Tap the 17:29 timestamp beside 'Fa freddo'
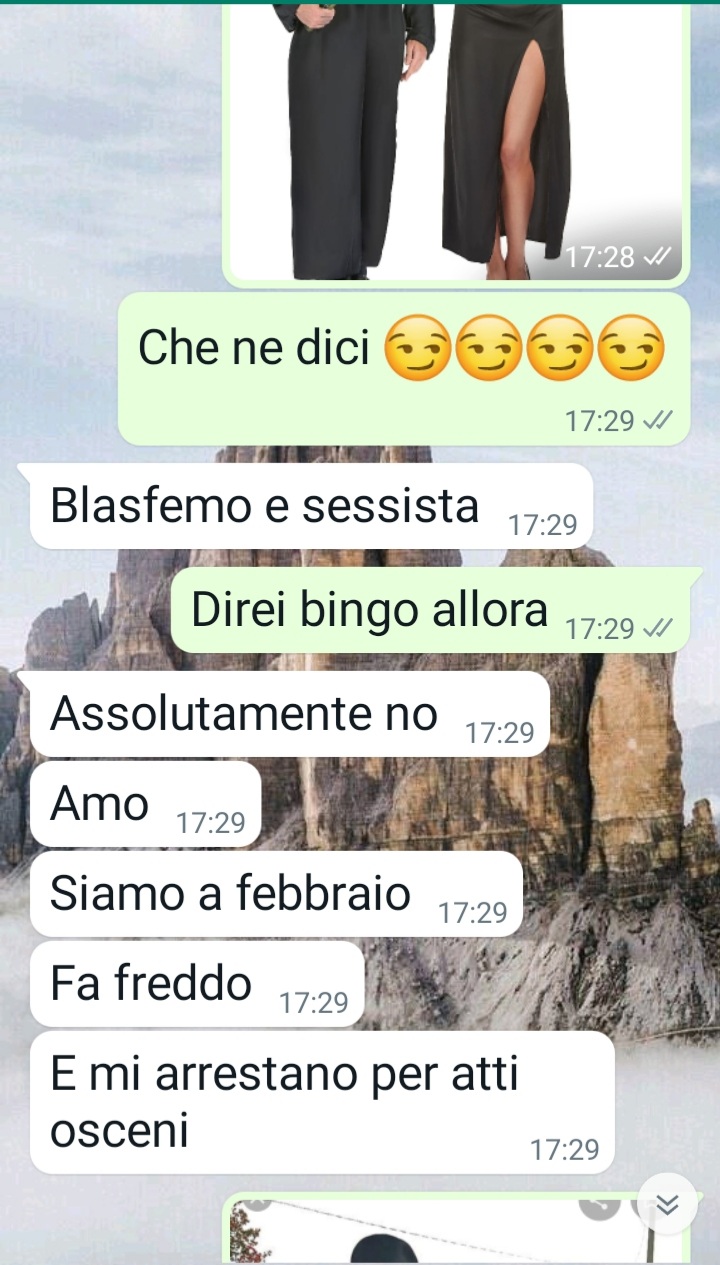This screenshot has height=1265, width=720. (x=313, y=1003)
